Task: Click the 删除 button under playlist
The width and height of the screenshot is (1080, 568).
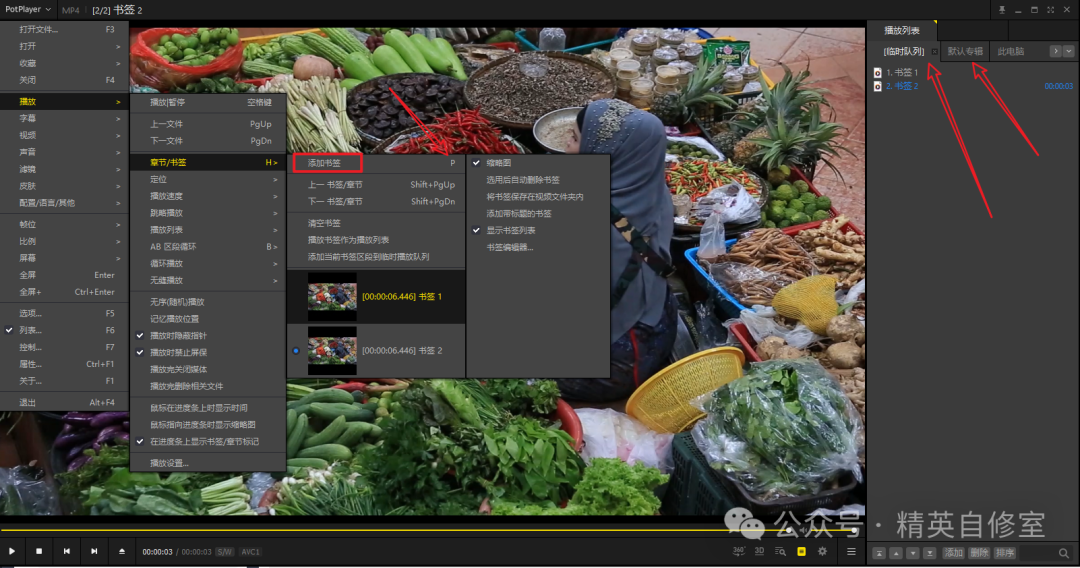Action: pos(978,553)
